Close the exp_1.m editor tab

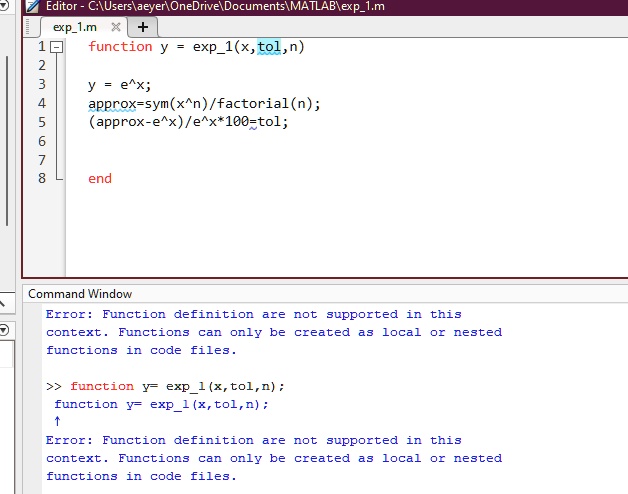pyautogui.click(x=116, y=27)
